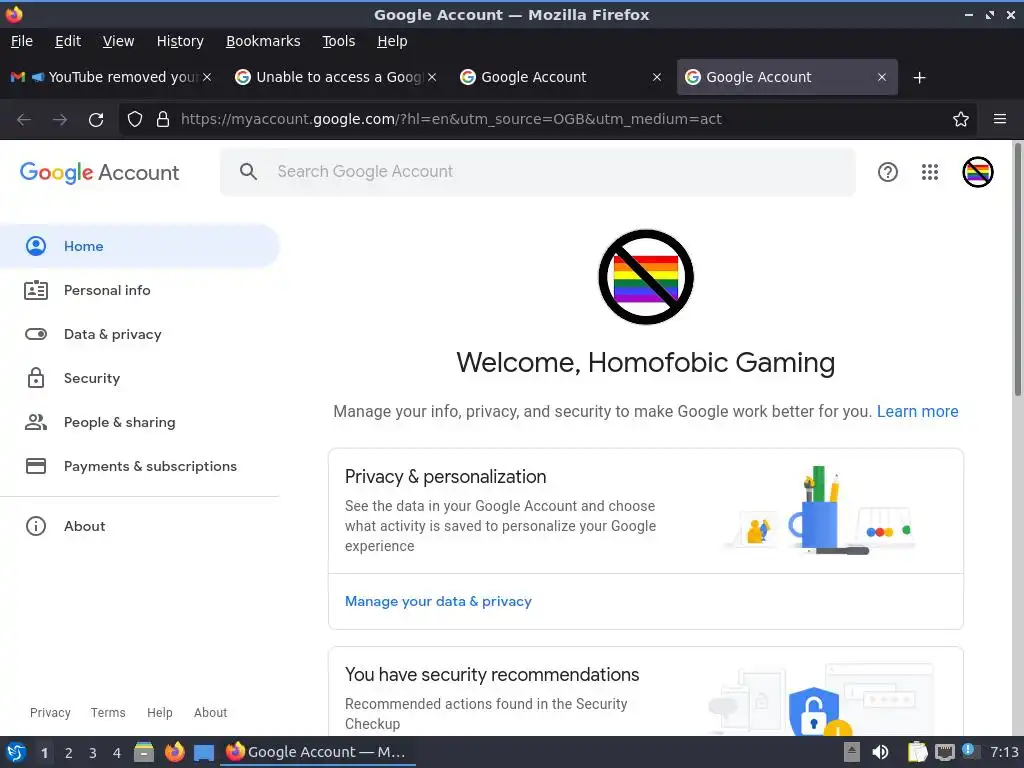Open the footer Help link

[159, 712]
